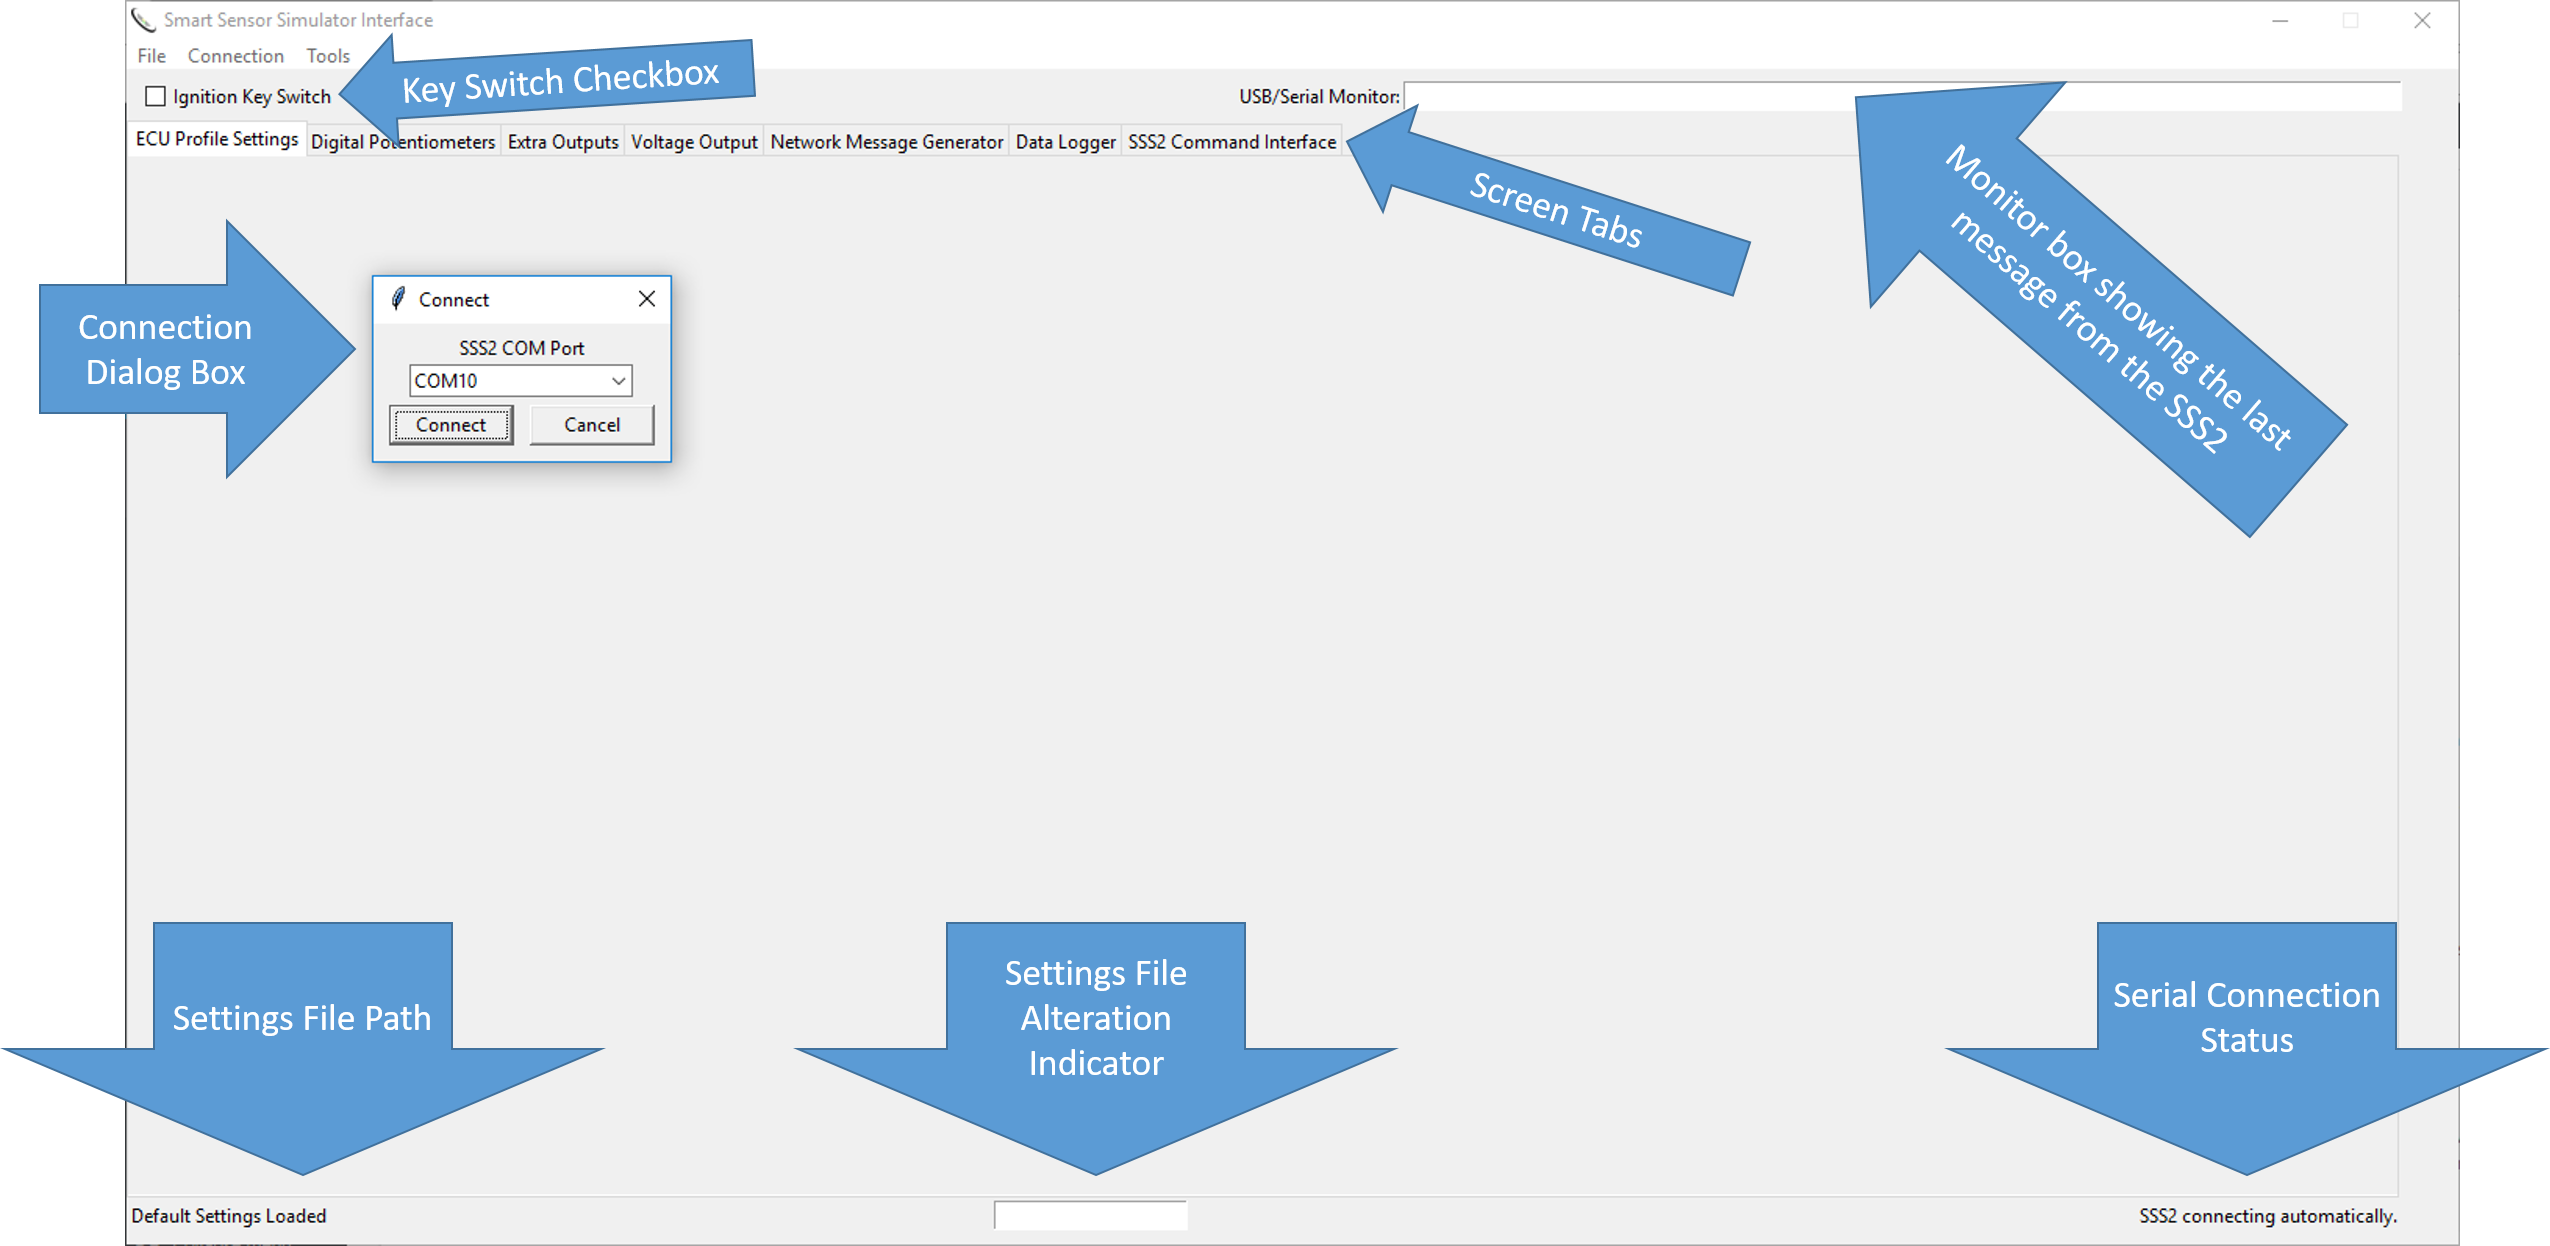The width and height of the screenshot is (2550, 1246).
Task: Close the Connect dialog with X
Action: [647, 299]
